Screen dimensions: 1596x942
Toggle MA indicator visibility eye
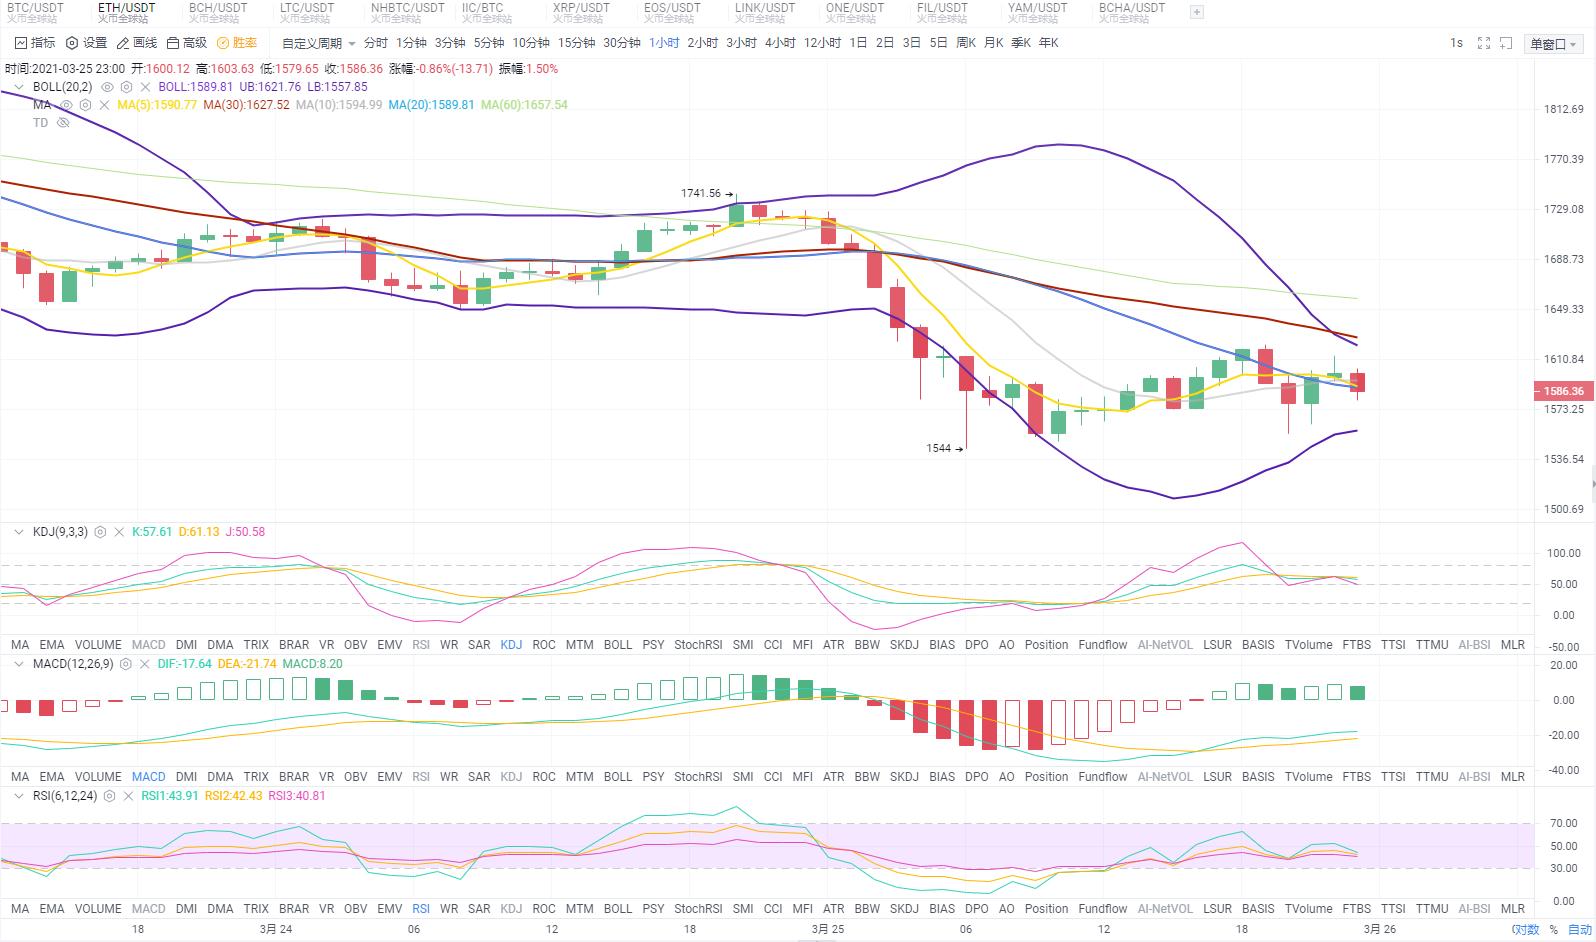(x=66, y=105)
